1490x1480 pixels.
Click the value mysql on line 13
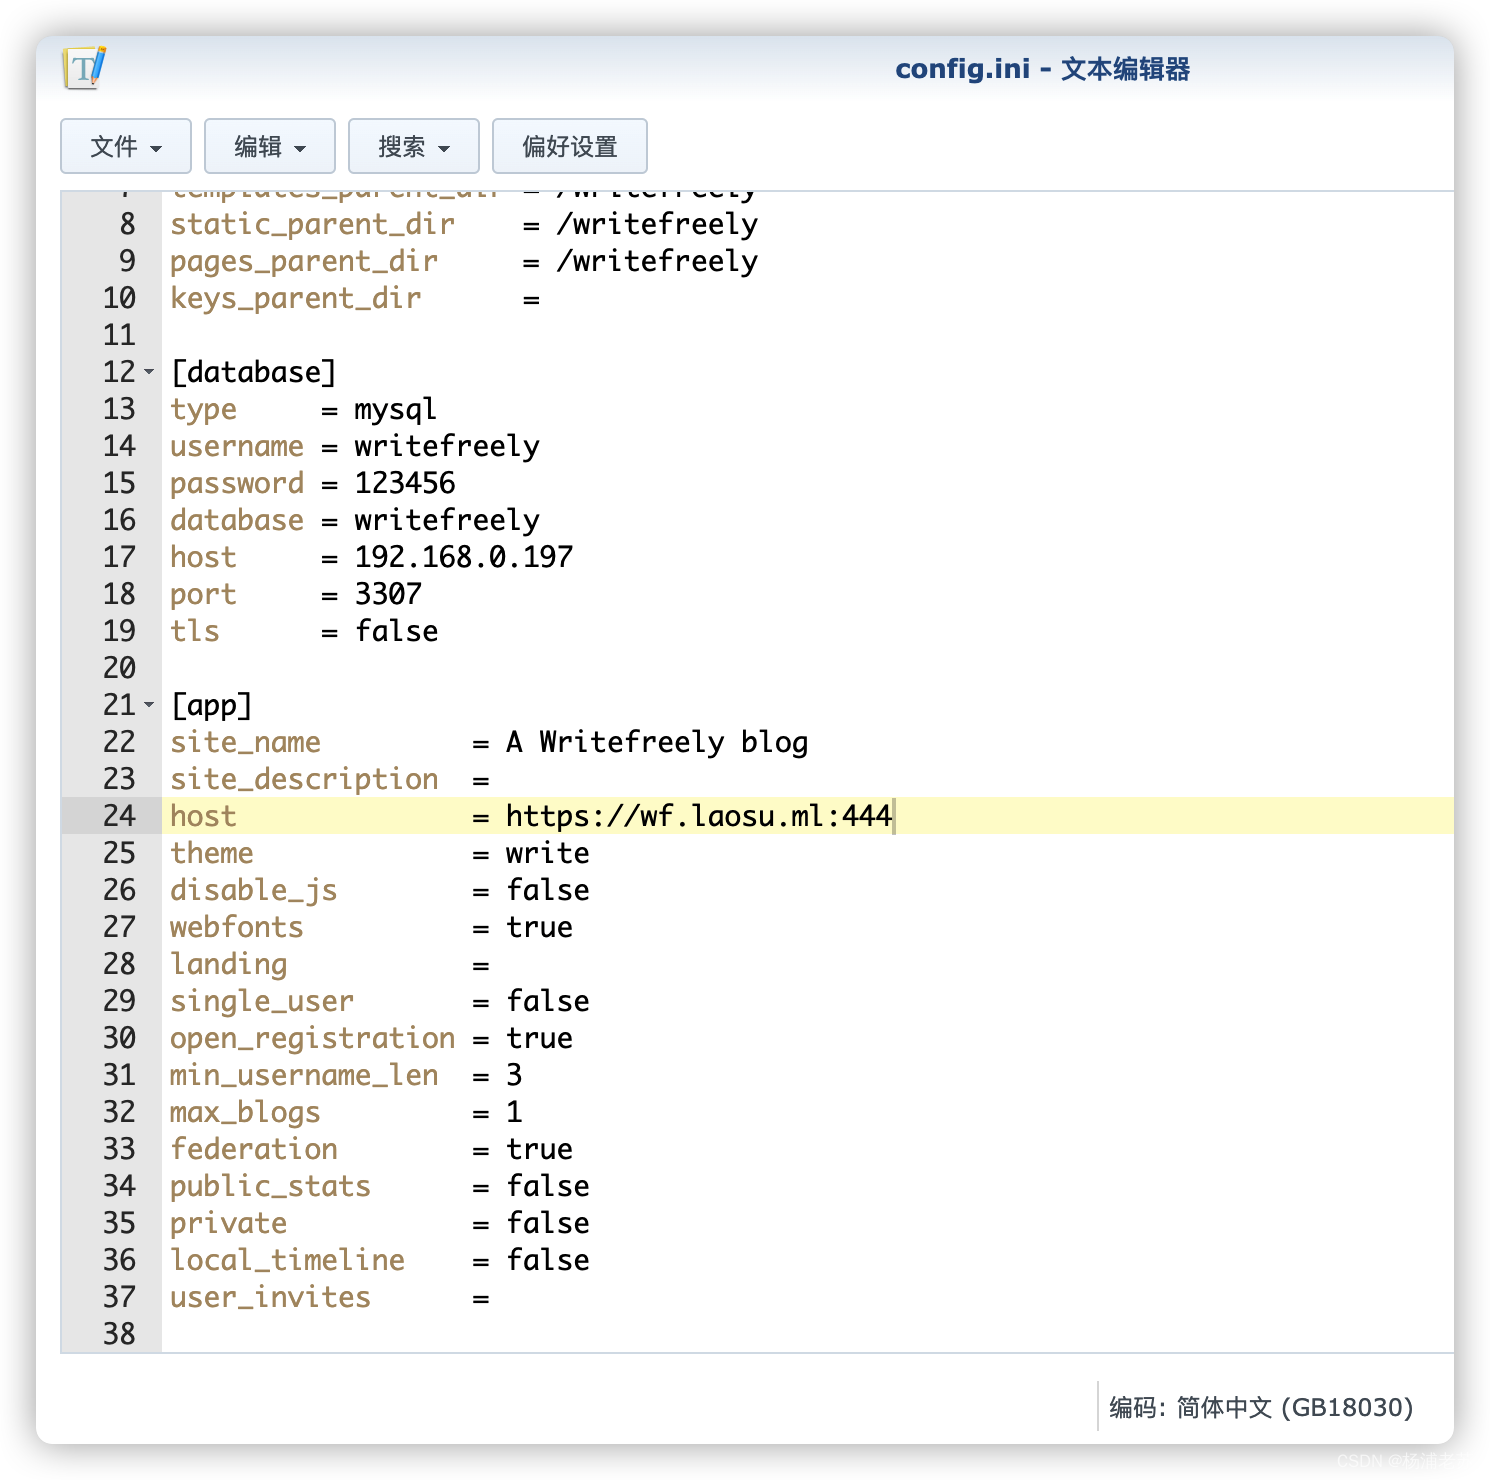[x=396, y=409]
